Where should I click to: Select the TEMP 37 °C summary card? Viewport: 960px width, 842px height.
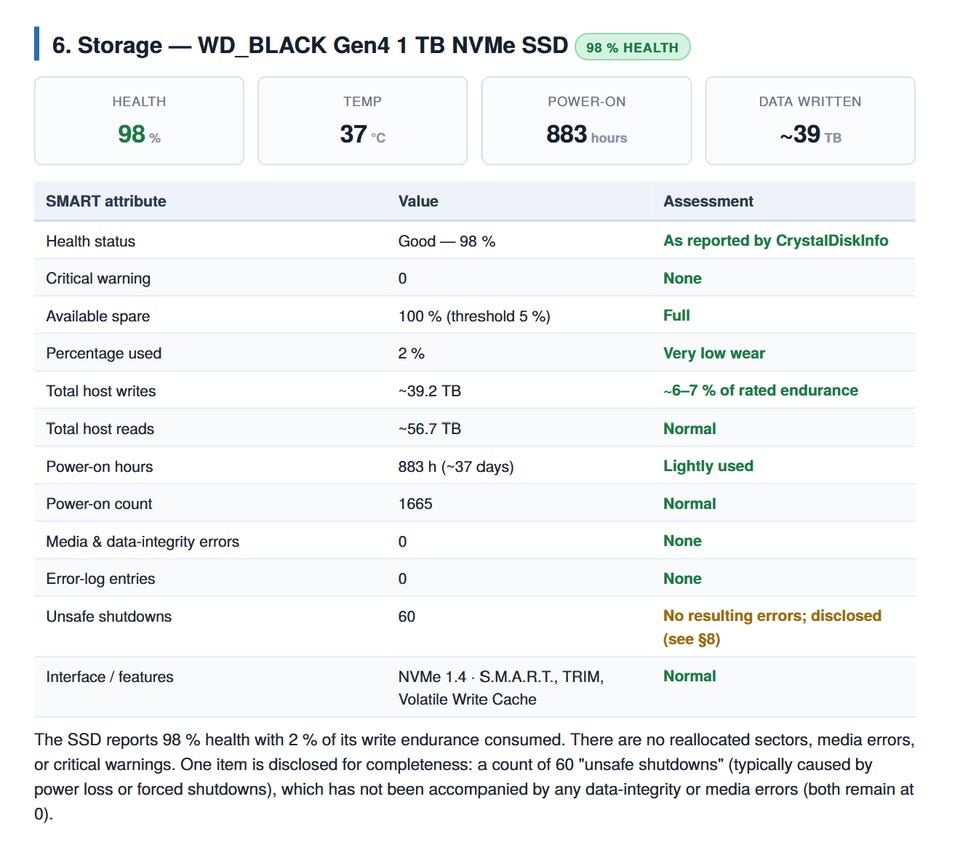[x=362, y=121]
